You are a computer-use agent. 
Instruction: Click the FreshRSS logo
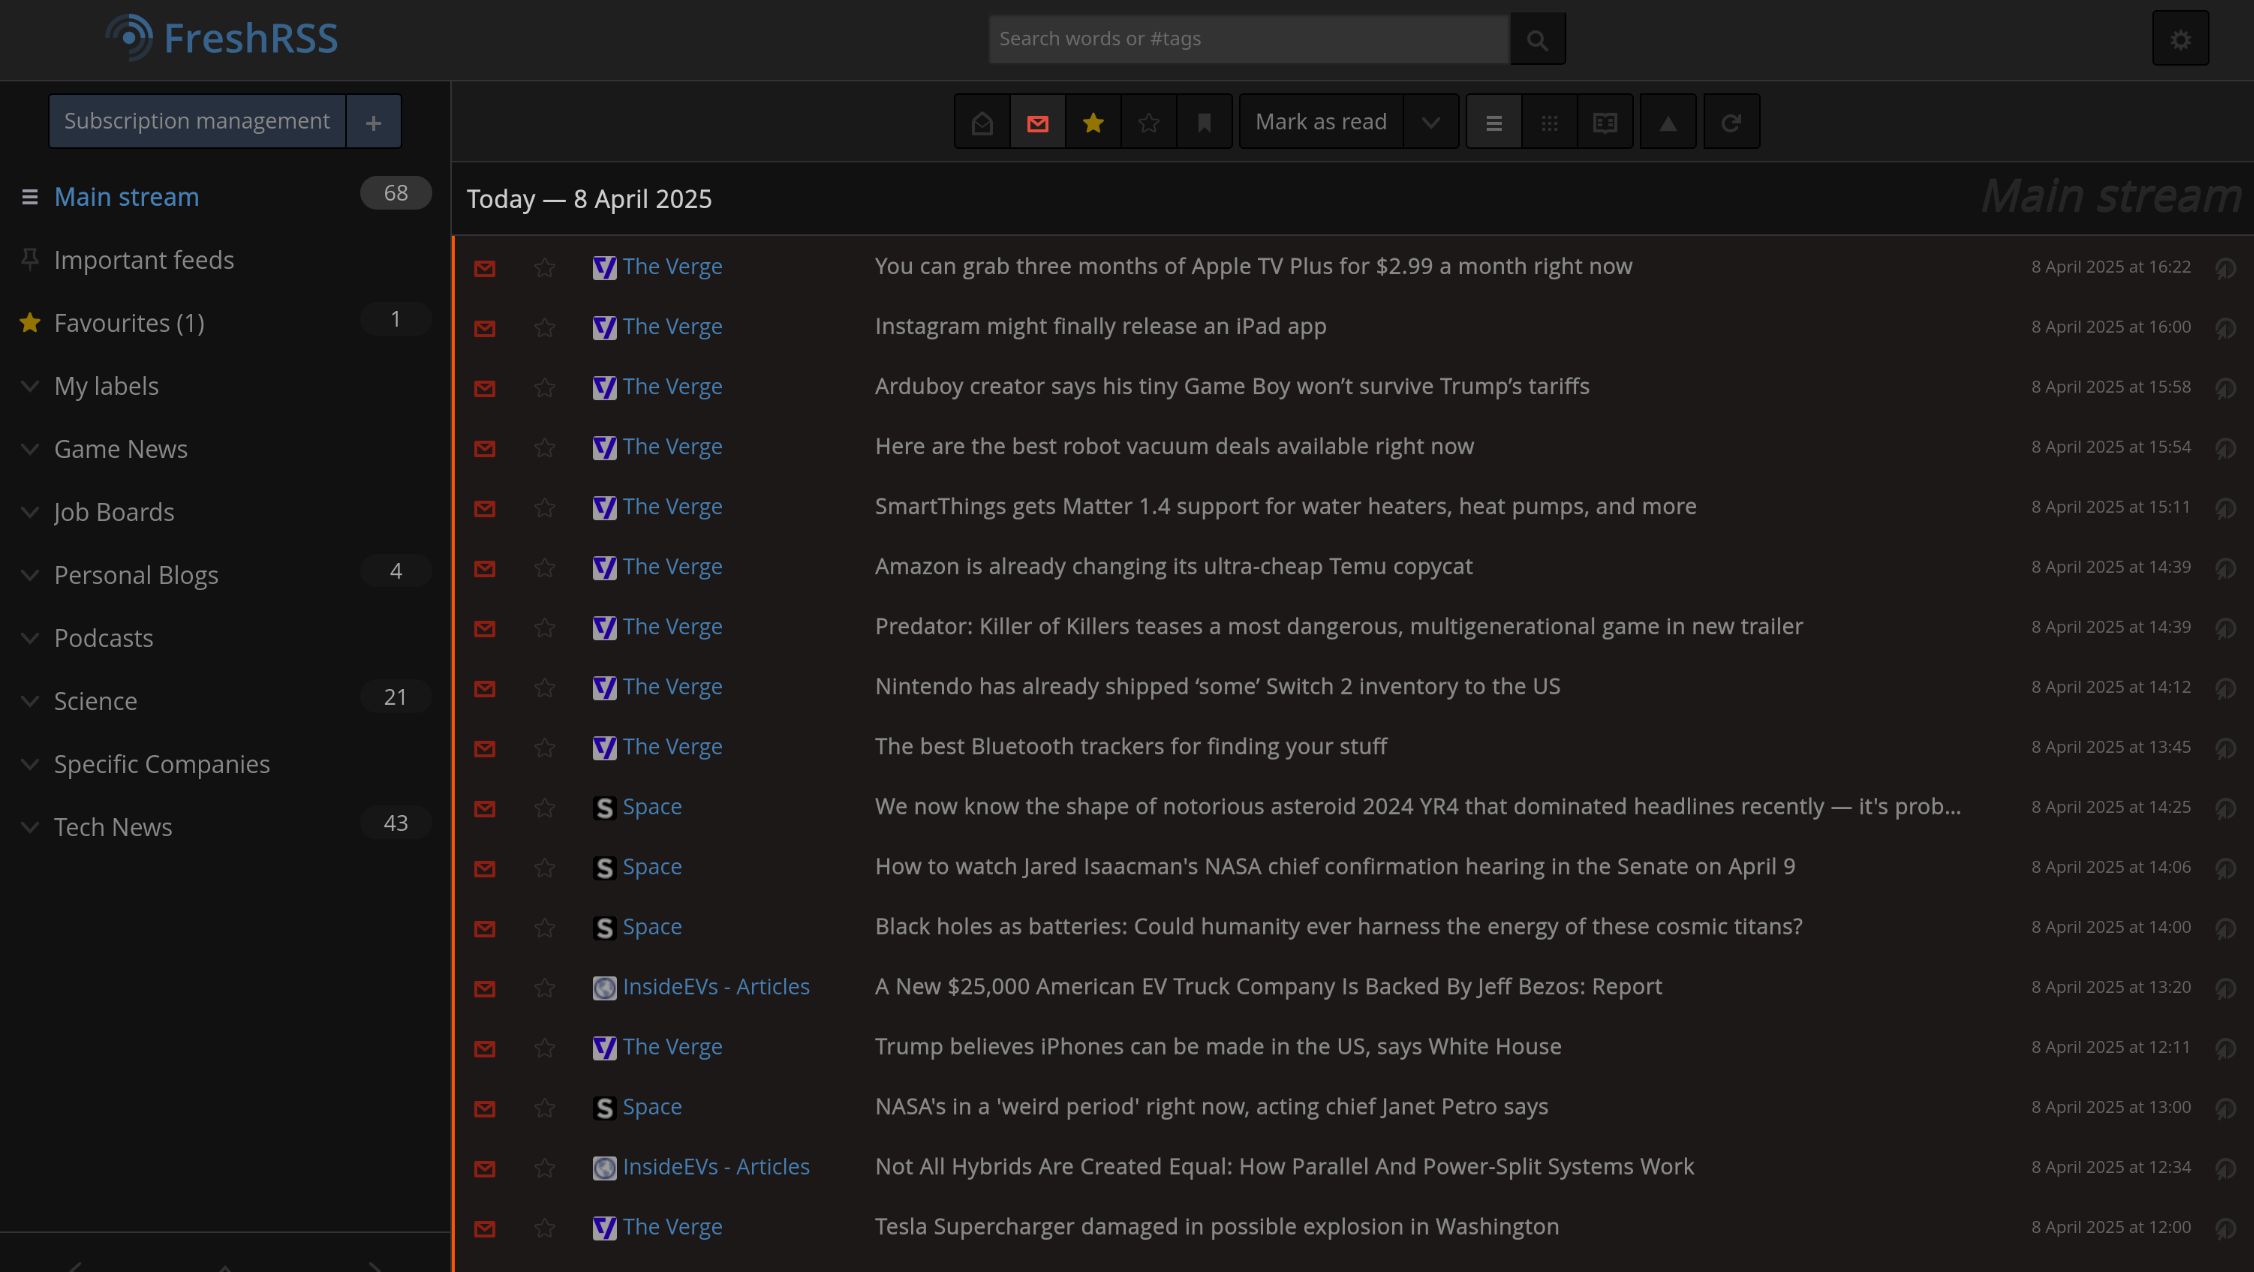(222, 38)
